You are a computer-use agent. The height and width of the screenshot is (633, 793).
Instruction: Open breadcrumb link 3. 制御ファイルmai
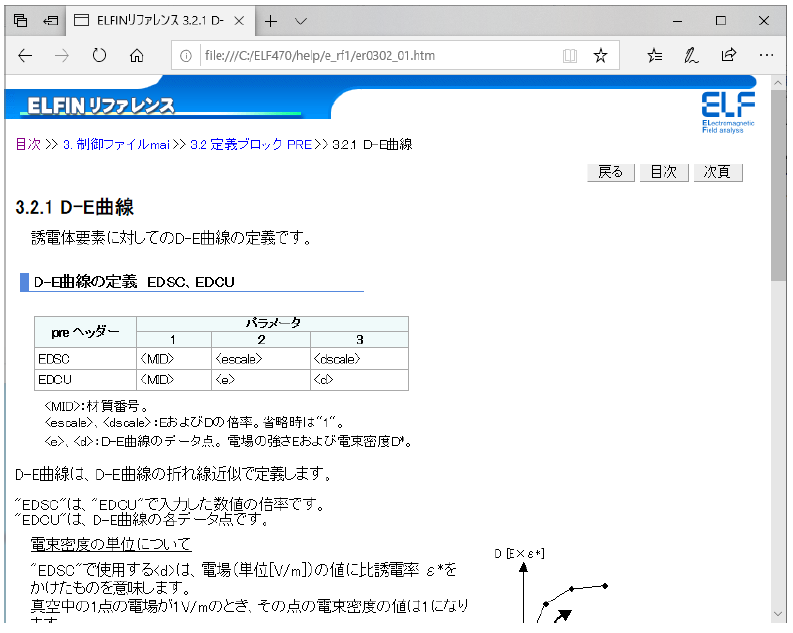[x=116, y=145]
